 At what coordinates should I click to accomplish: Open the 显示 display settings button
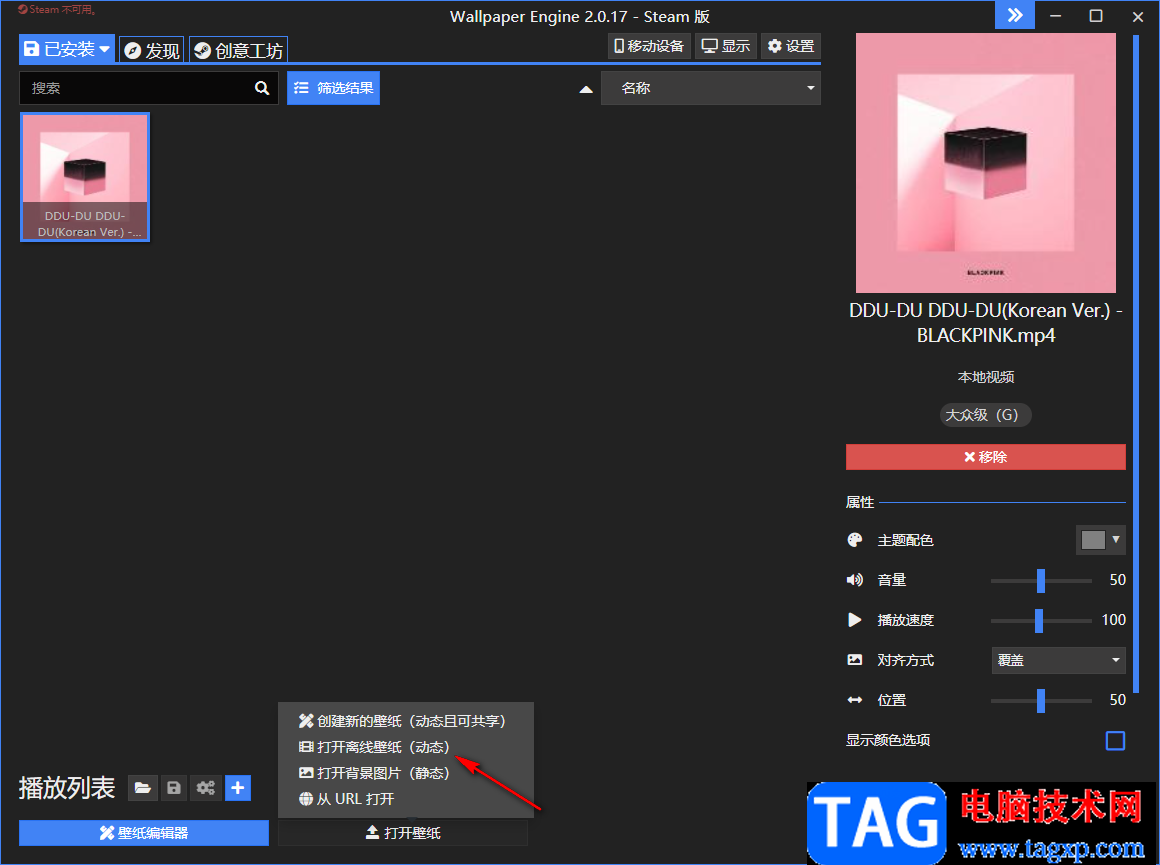pyautogui.click(x=726, y=46)
